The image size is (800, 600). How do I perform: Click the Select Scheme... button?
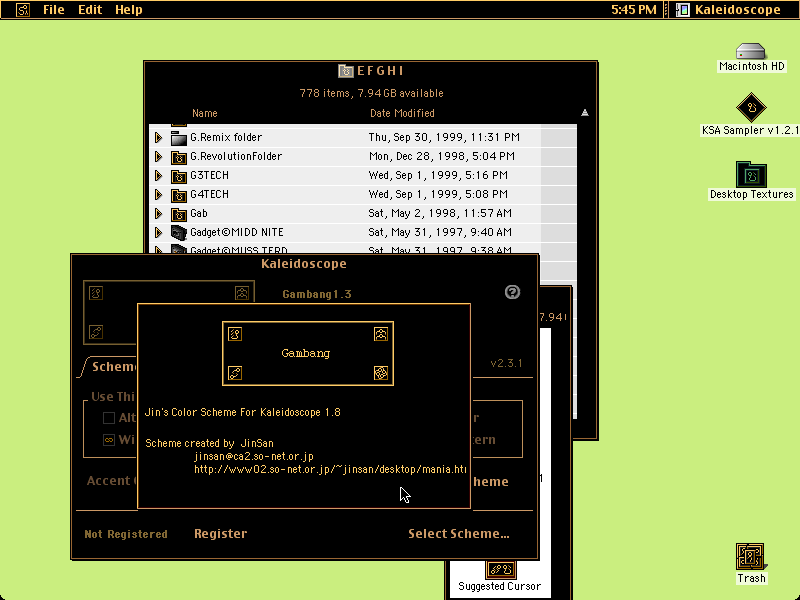459,534
